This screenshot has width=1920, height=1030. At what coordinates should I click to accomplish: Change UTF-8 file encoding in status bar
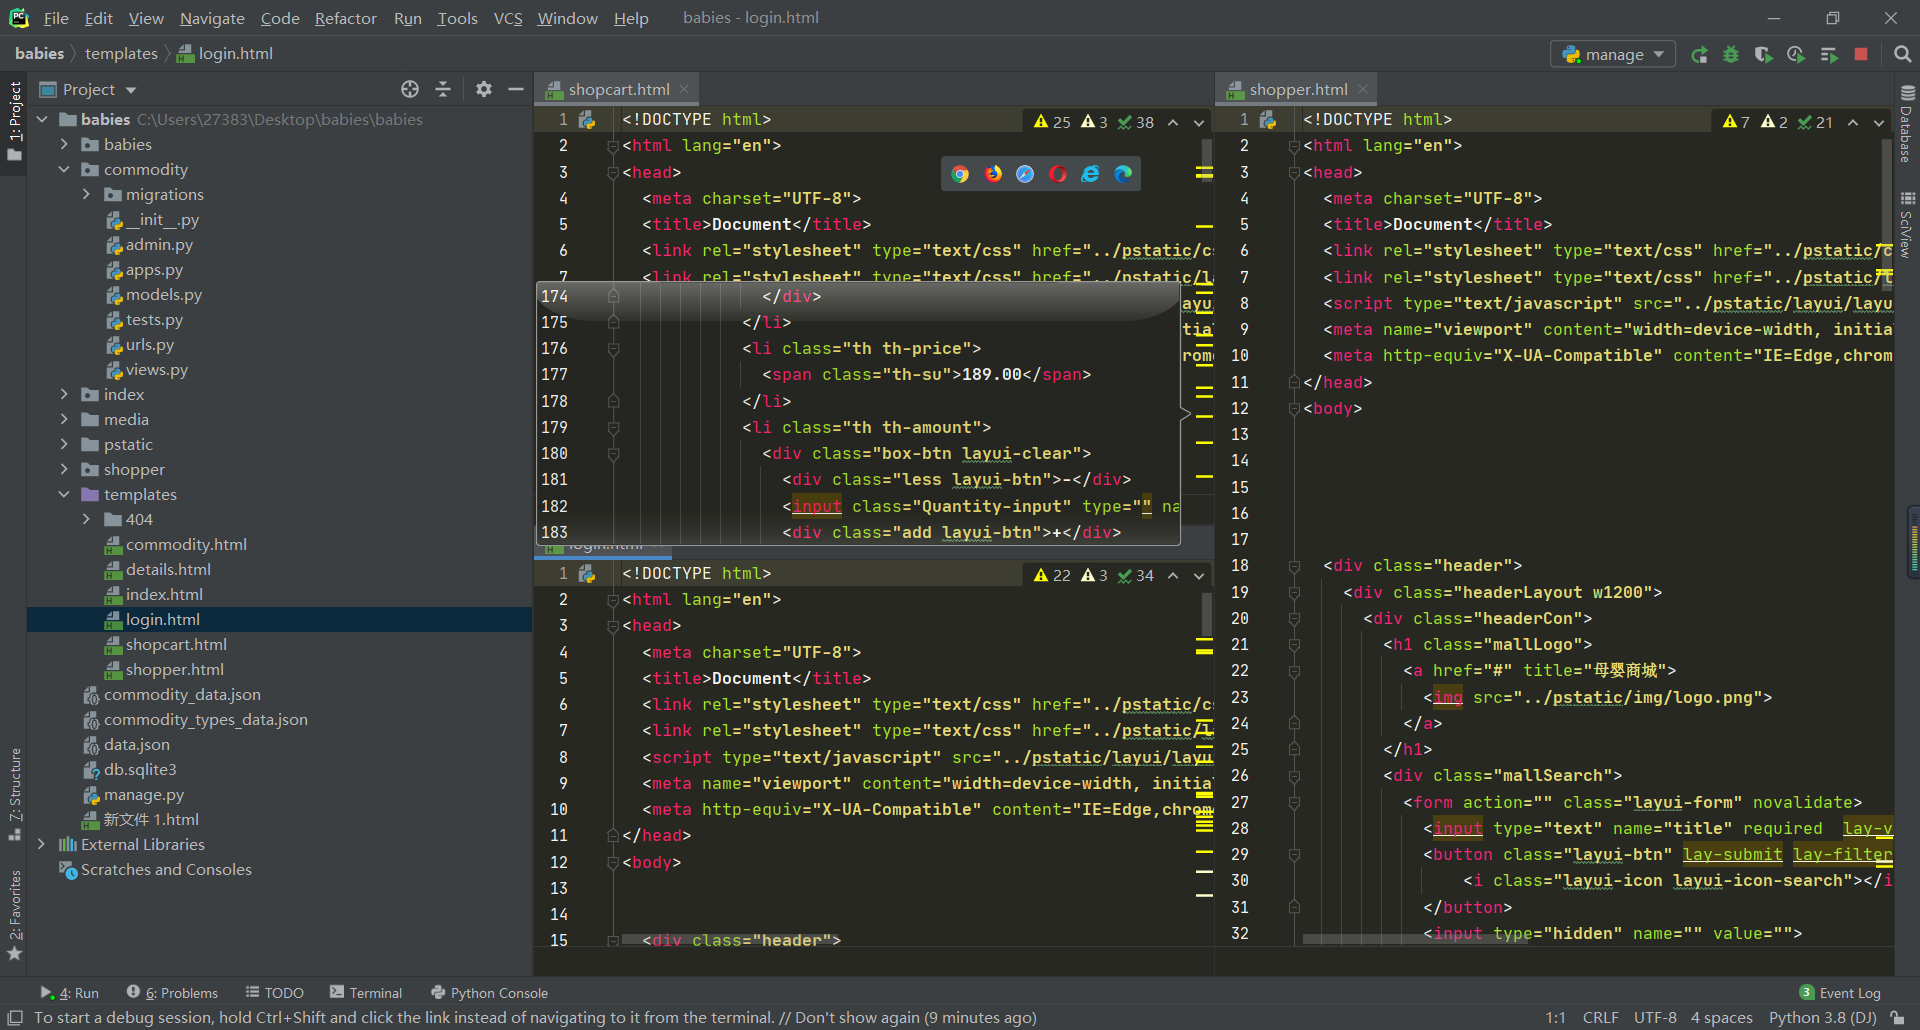point(1655,1018)
